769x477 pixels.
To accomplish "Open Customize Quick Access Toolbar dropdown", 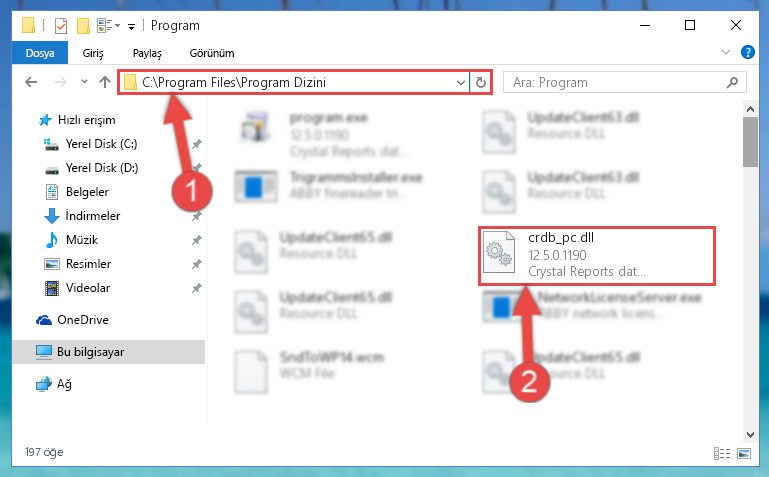I will point(131,26).
